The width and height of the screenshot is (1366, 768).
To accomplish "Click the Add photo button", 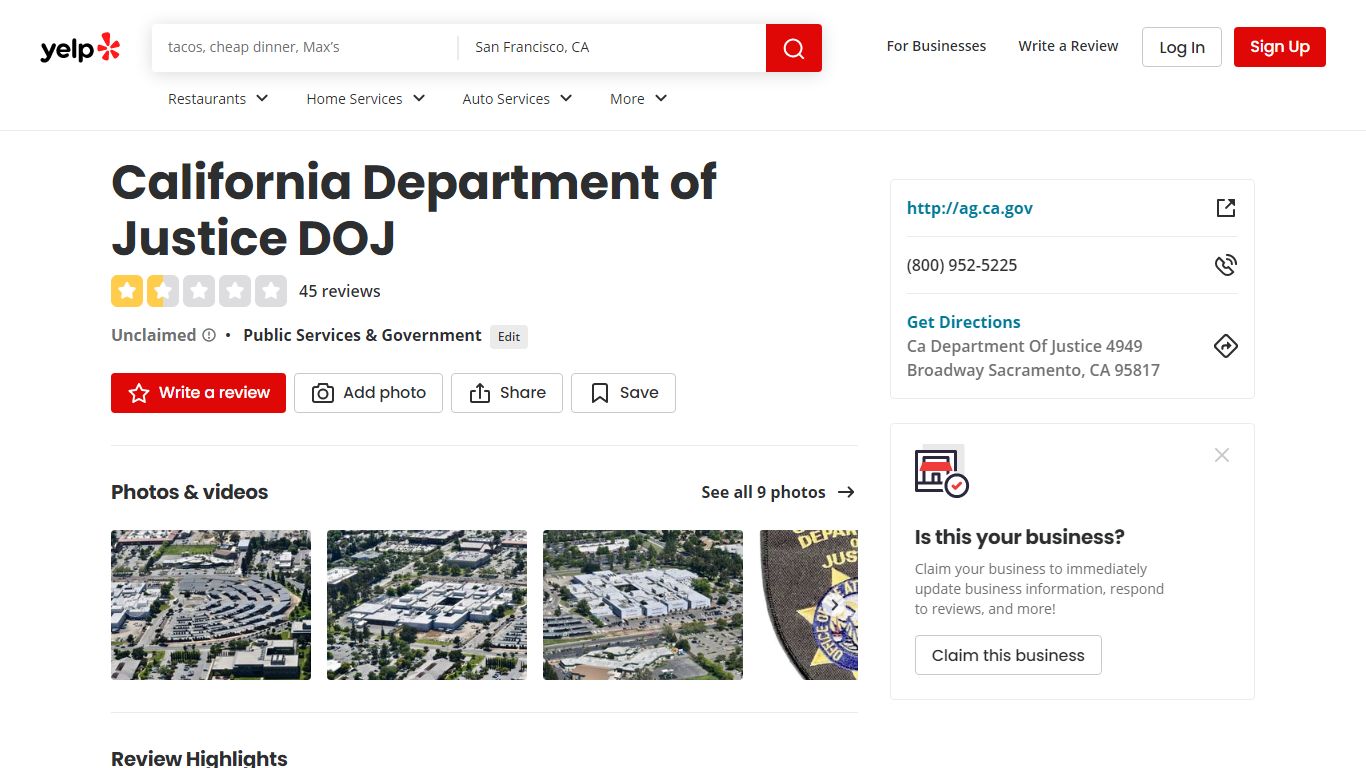I will pyautogui.click(x=368, y=393).
